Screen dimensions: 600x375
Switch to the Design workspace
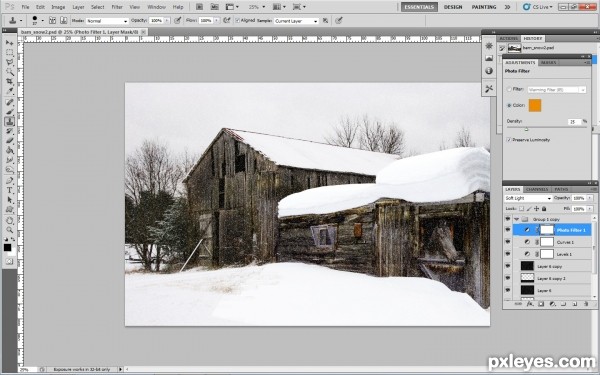[x=453, y=7]
